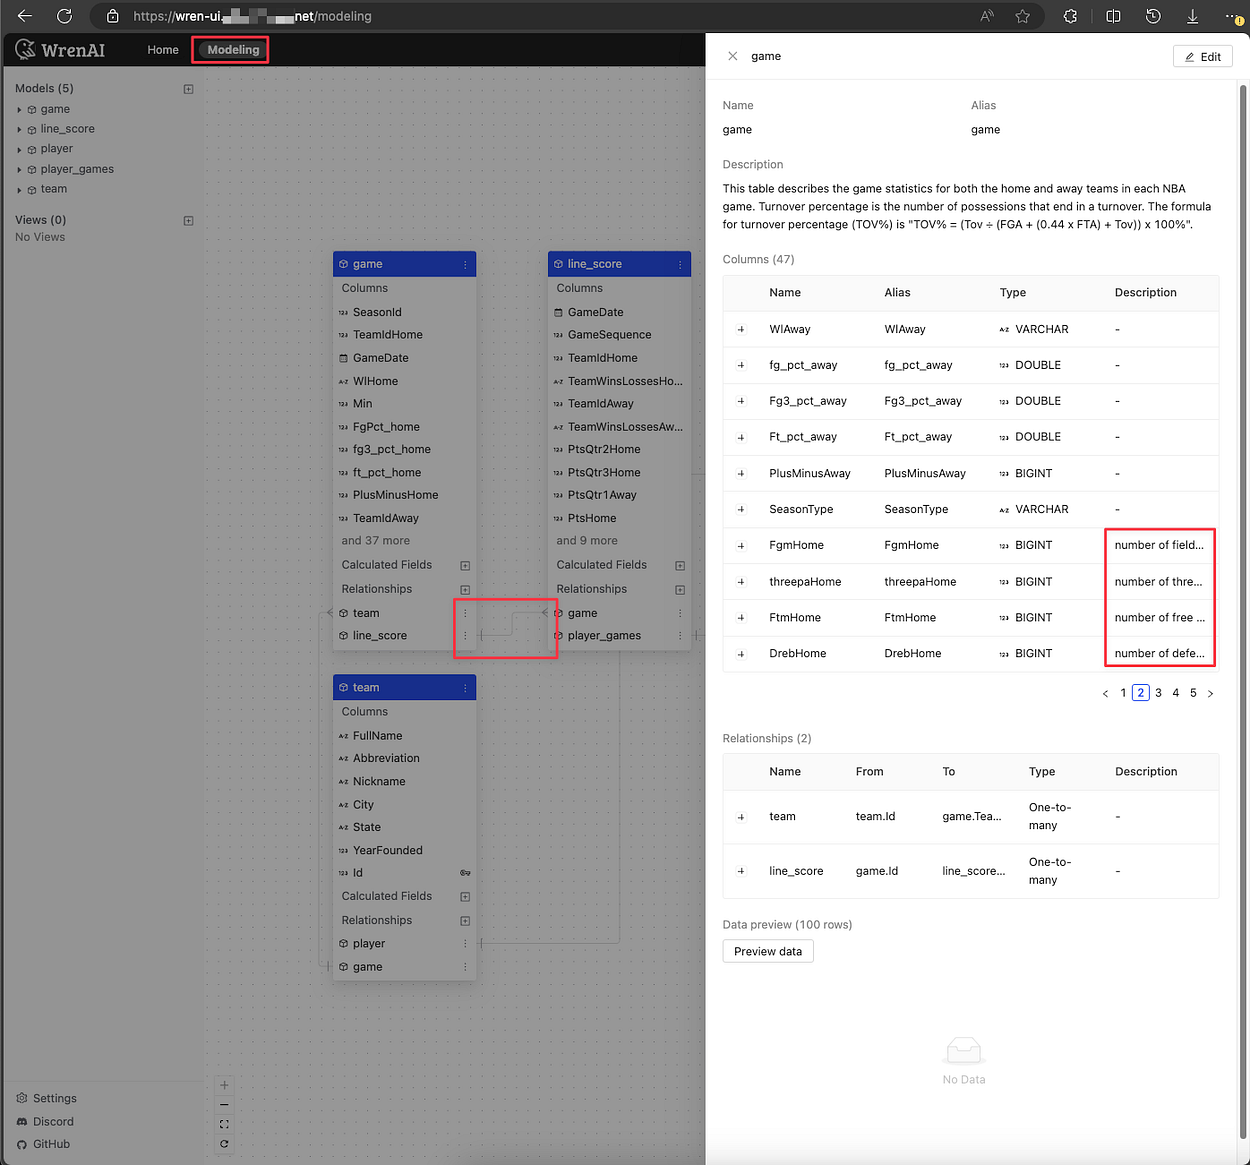Refresh the diagram layout icon
1250x1165 pixels.
224,1143
